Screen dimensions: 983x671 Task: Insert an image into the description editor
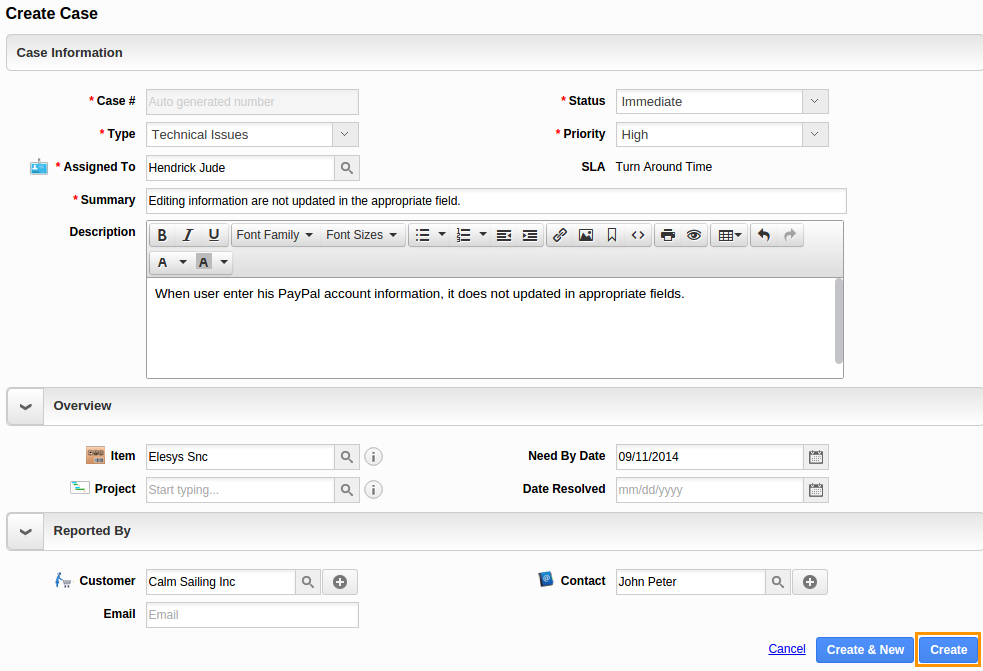[585, 234]
